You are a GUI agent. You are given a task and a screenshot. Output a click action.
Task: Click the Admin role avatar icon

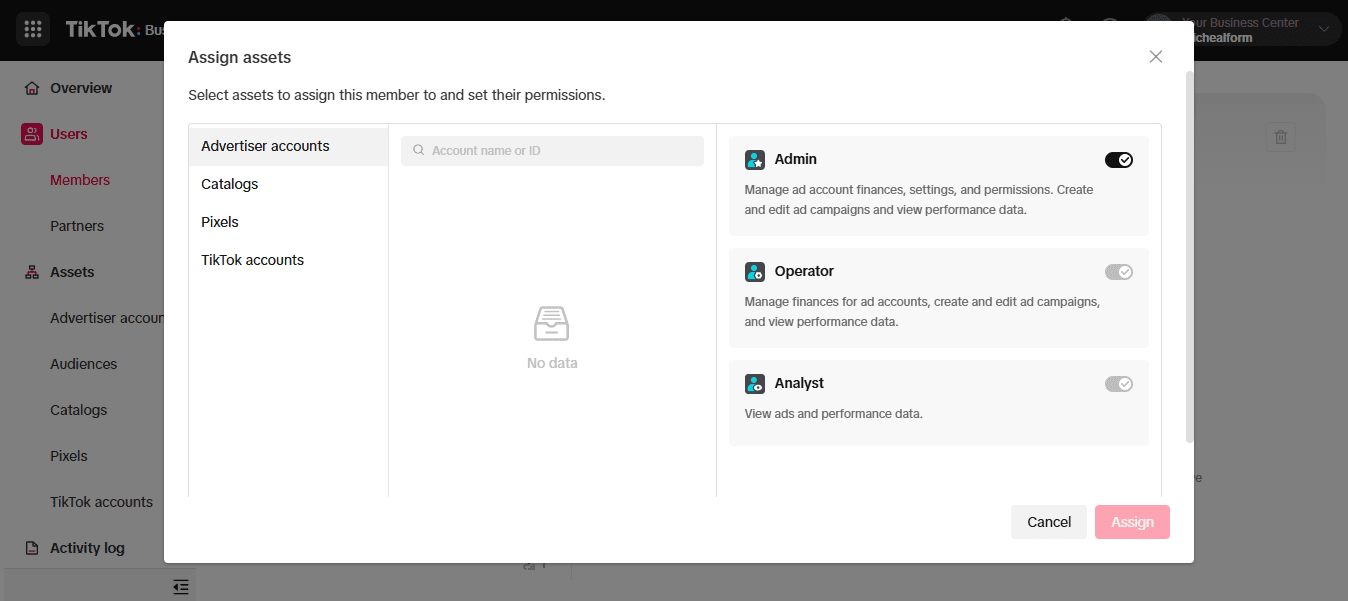pyautogui.click(x=755, y=160)
